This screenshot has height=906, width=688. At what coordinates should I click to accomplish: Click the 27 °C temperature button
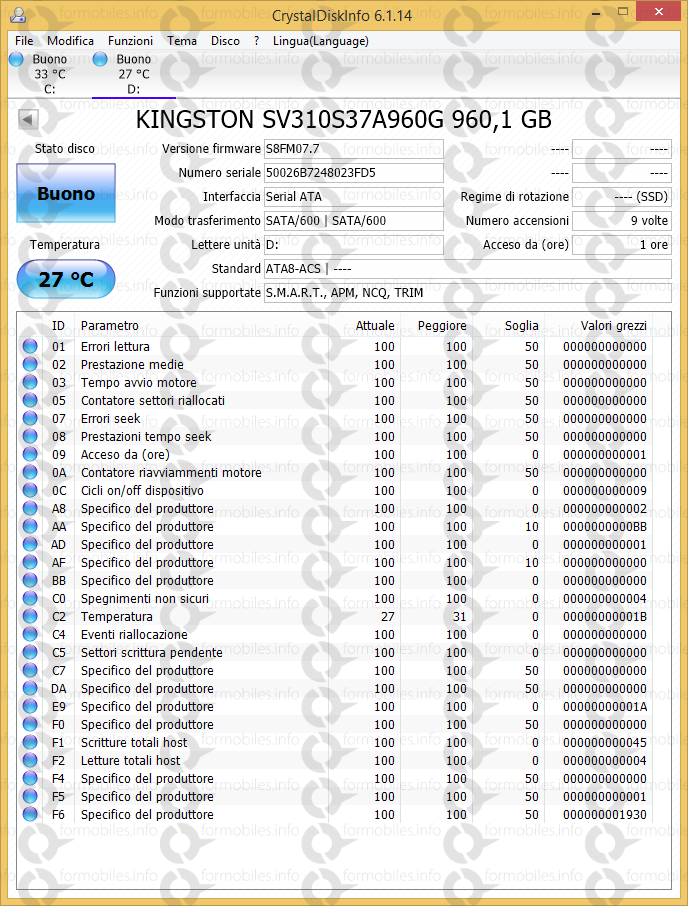pyautogui.click(x=66, y=279)
